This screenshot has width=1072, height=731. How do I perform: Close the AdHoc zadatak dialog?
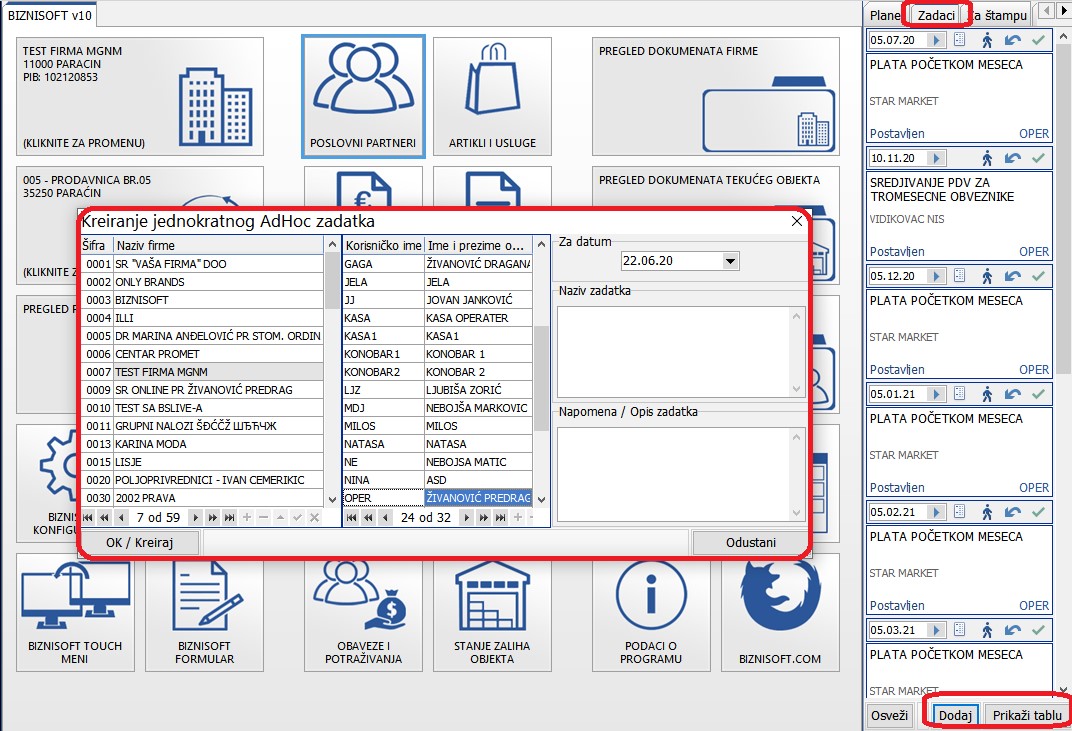796,222
